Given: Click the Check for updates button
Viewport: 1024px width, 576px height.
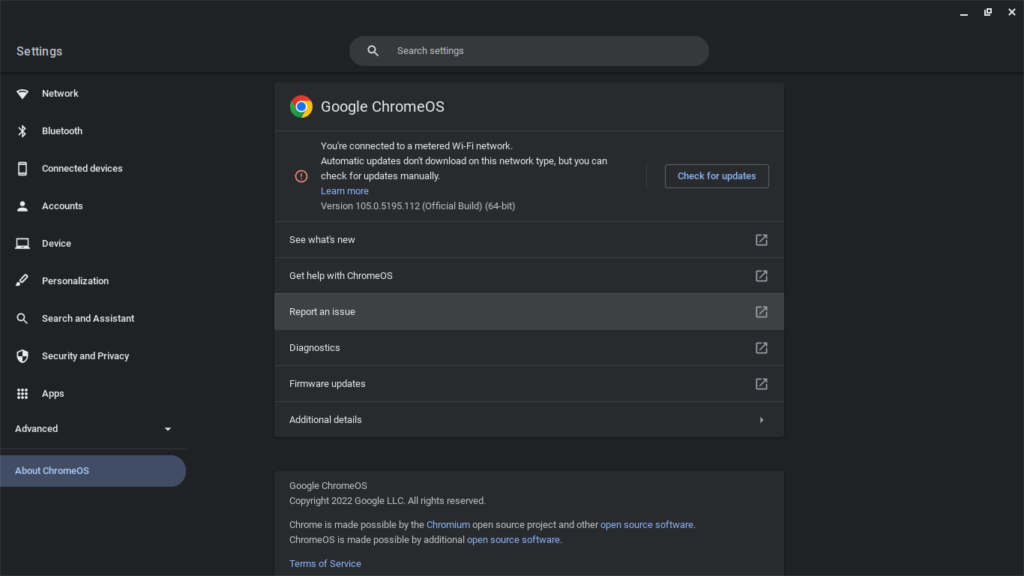Looking at the screenshot, I should point(716,176).
